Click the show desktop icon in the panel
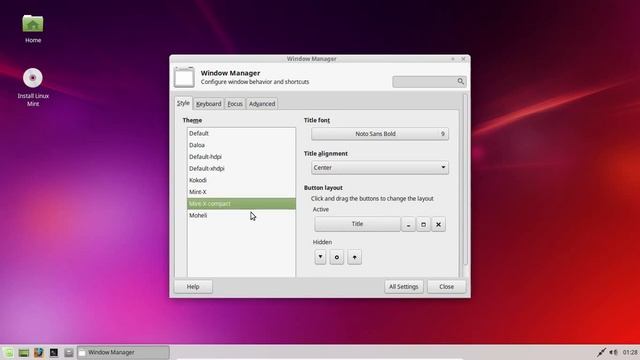The height and width of the screenshot is (360, 640). (x=23, y=352)
